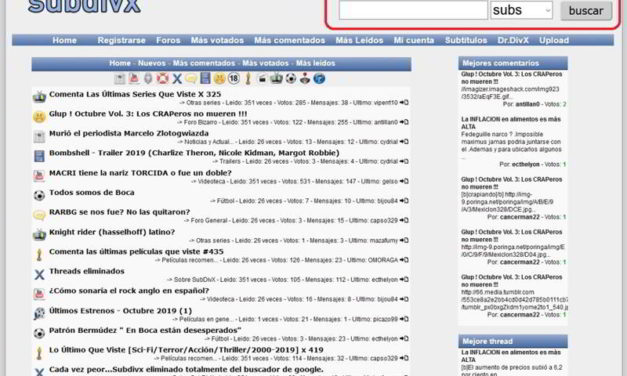Click the 'Foro General' category link on RARBG row
This screenshot has width=627, height=376.
tap(209, 221)
